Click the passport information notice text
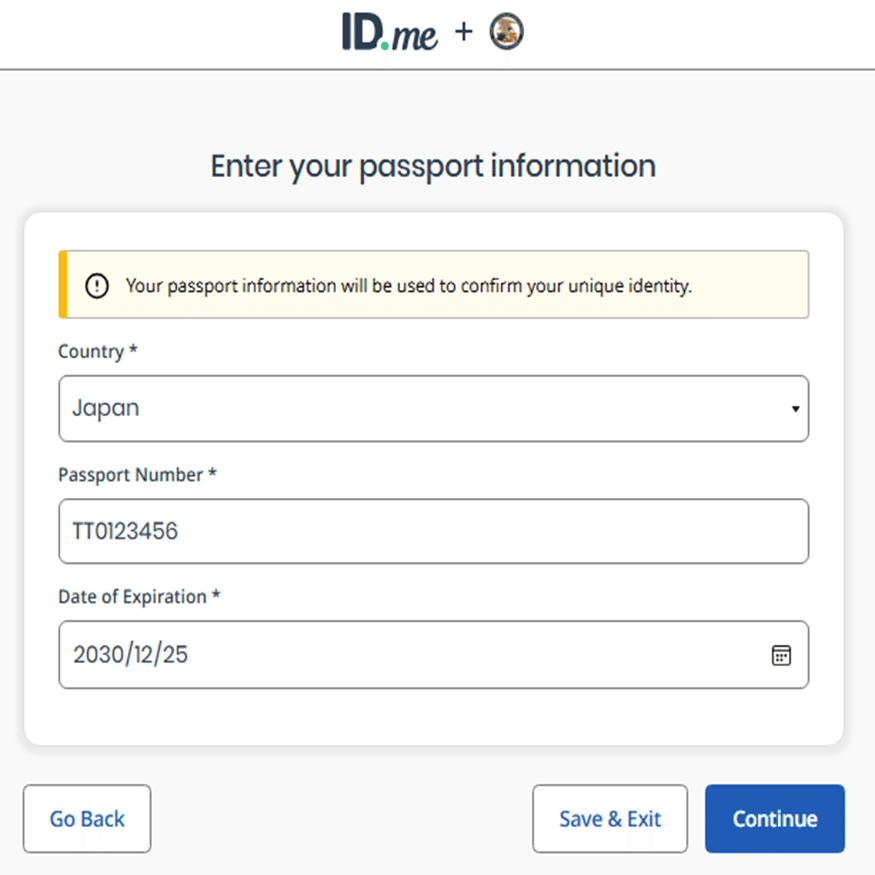Viewport: 875px width, 875px height. [408, 286]
